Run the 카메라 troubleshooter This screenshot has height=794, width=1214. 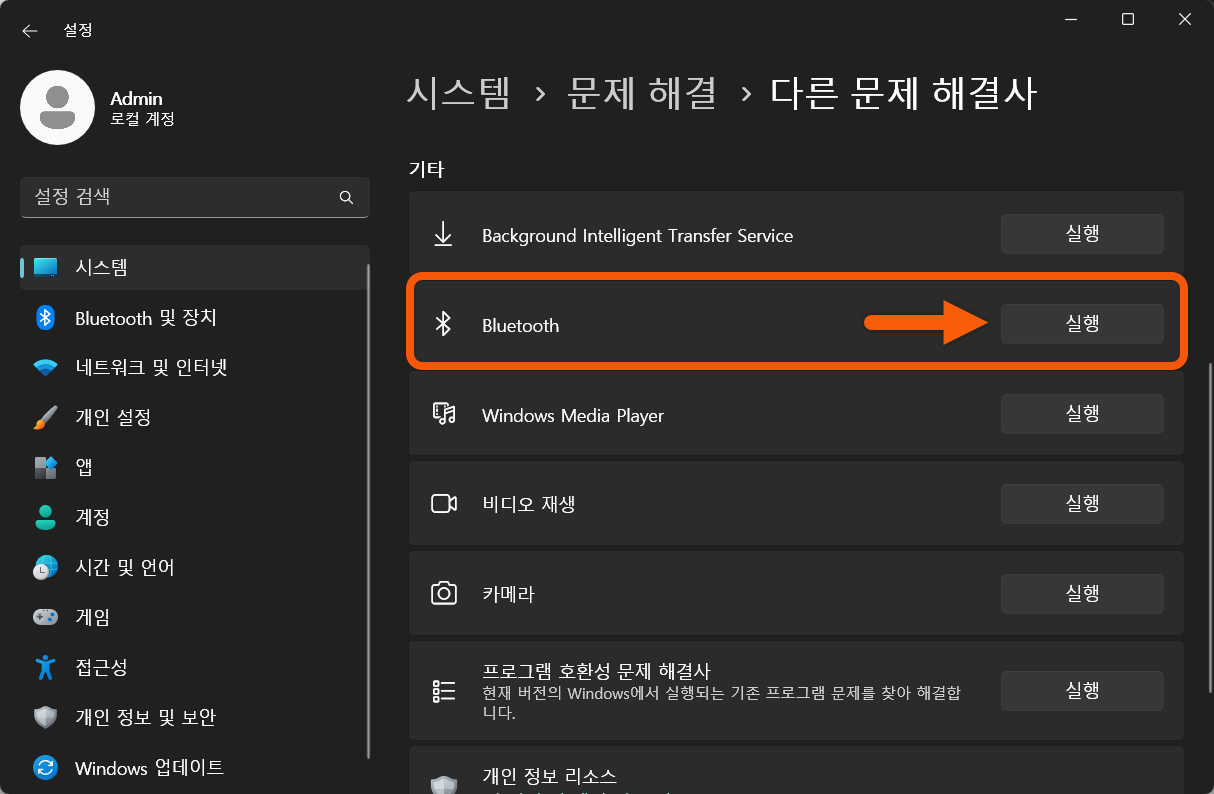point(1082,594)
